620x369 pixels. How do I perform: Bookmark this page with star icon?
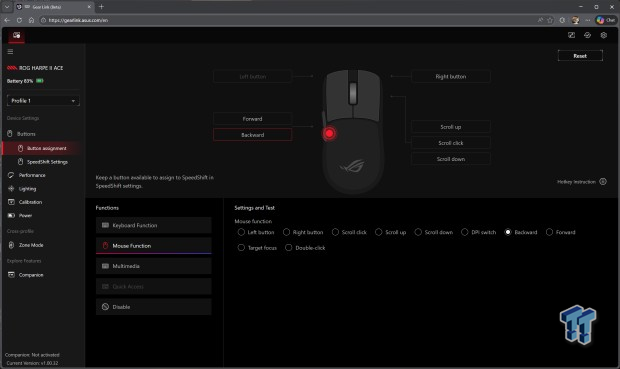550,20
